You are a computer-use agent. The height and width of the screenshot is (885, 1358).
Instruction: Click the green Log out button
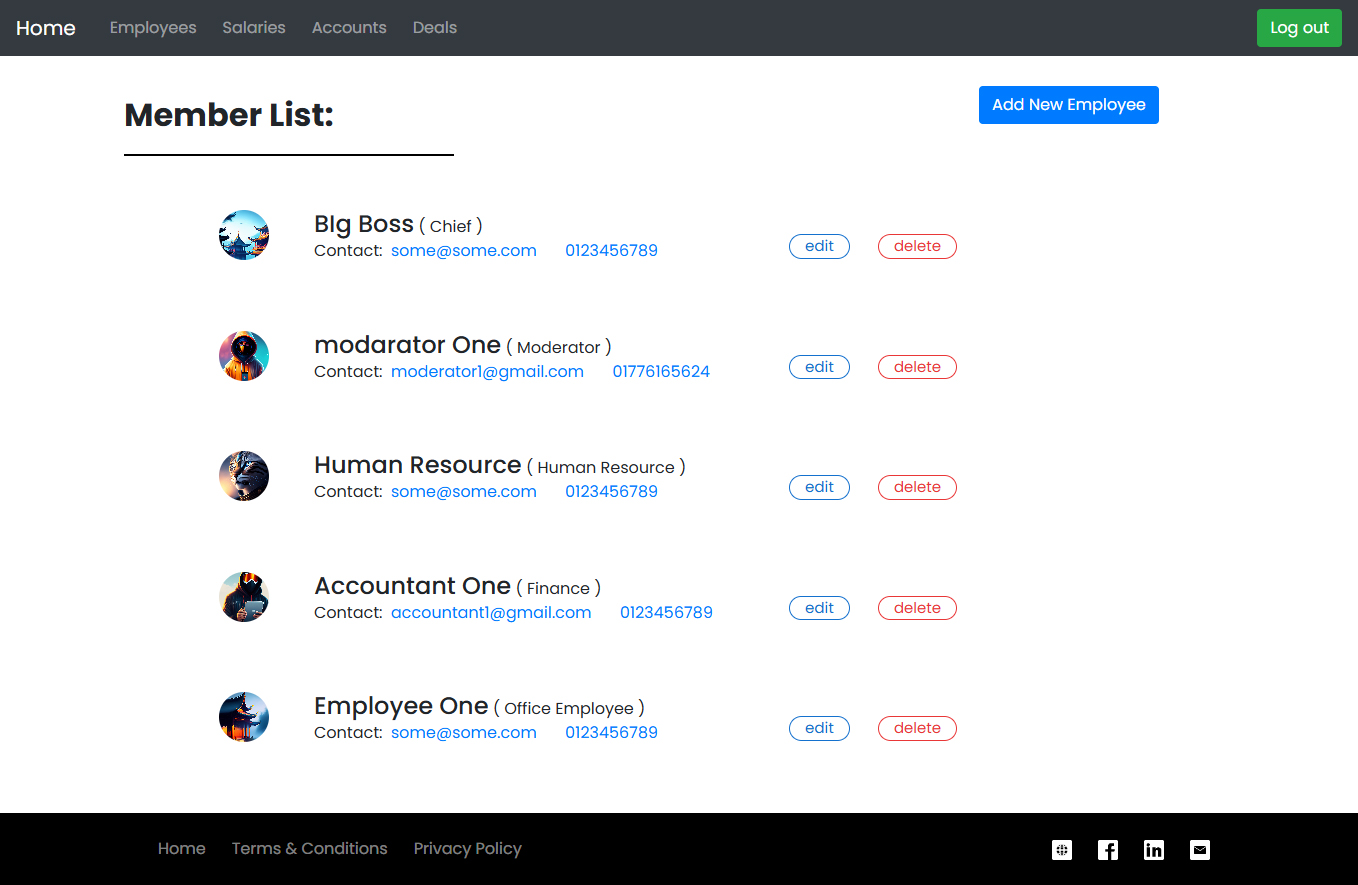(1299, 28)
